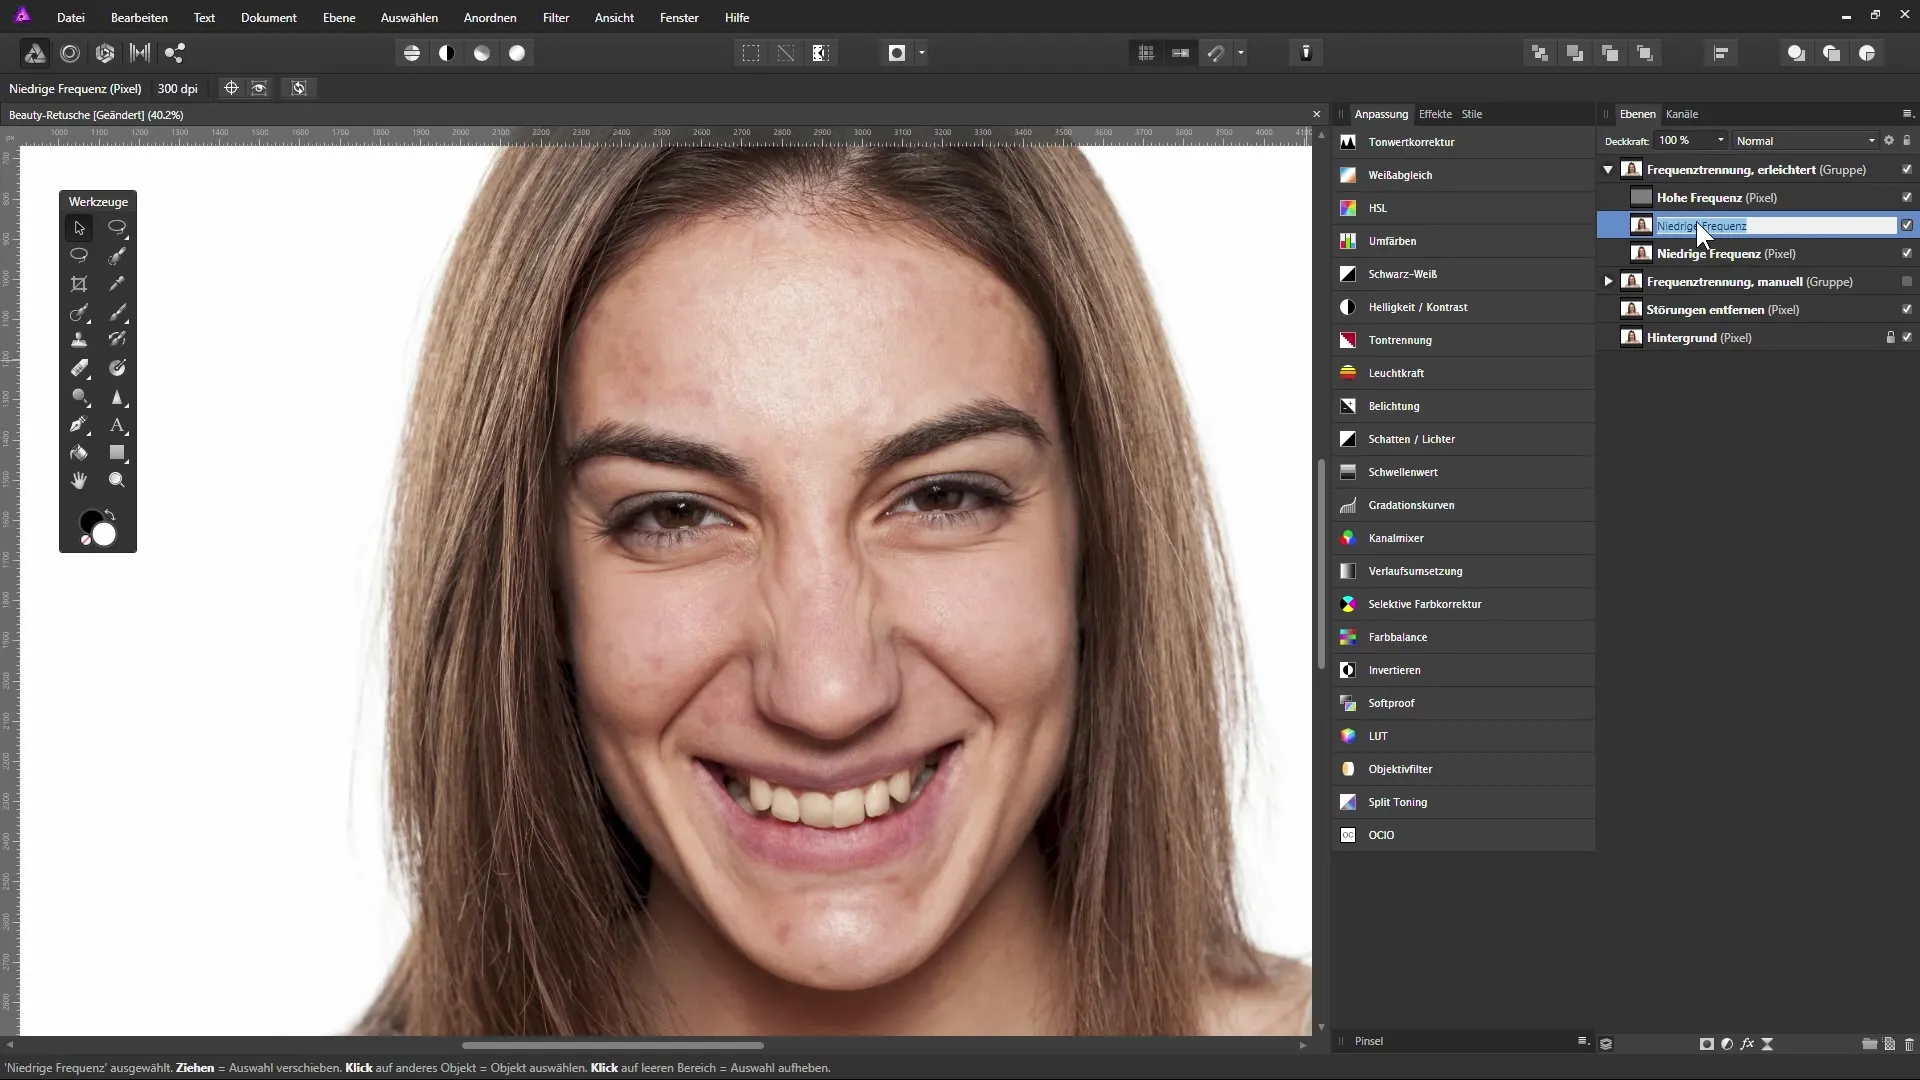Expand the Frequenztrennung, manuell group

click(x=1608, y=282)
